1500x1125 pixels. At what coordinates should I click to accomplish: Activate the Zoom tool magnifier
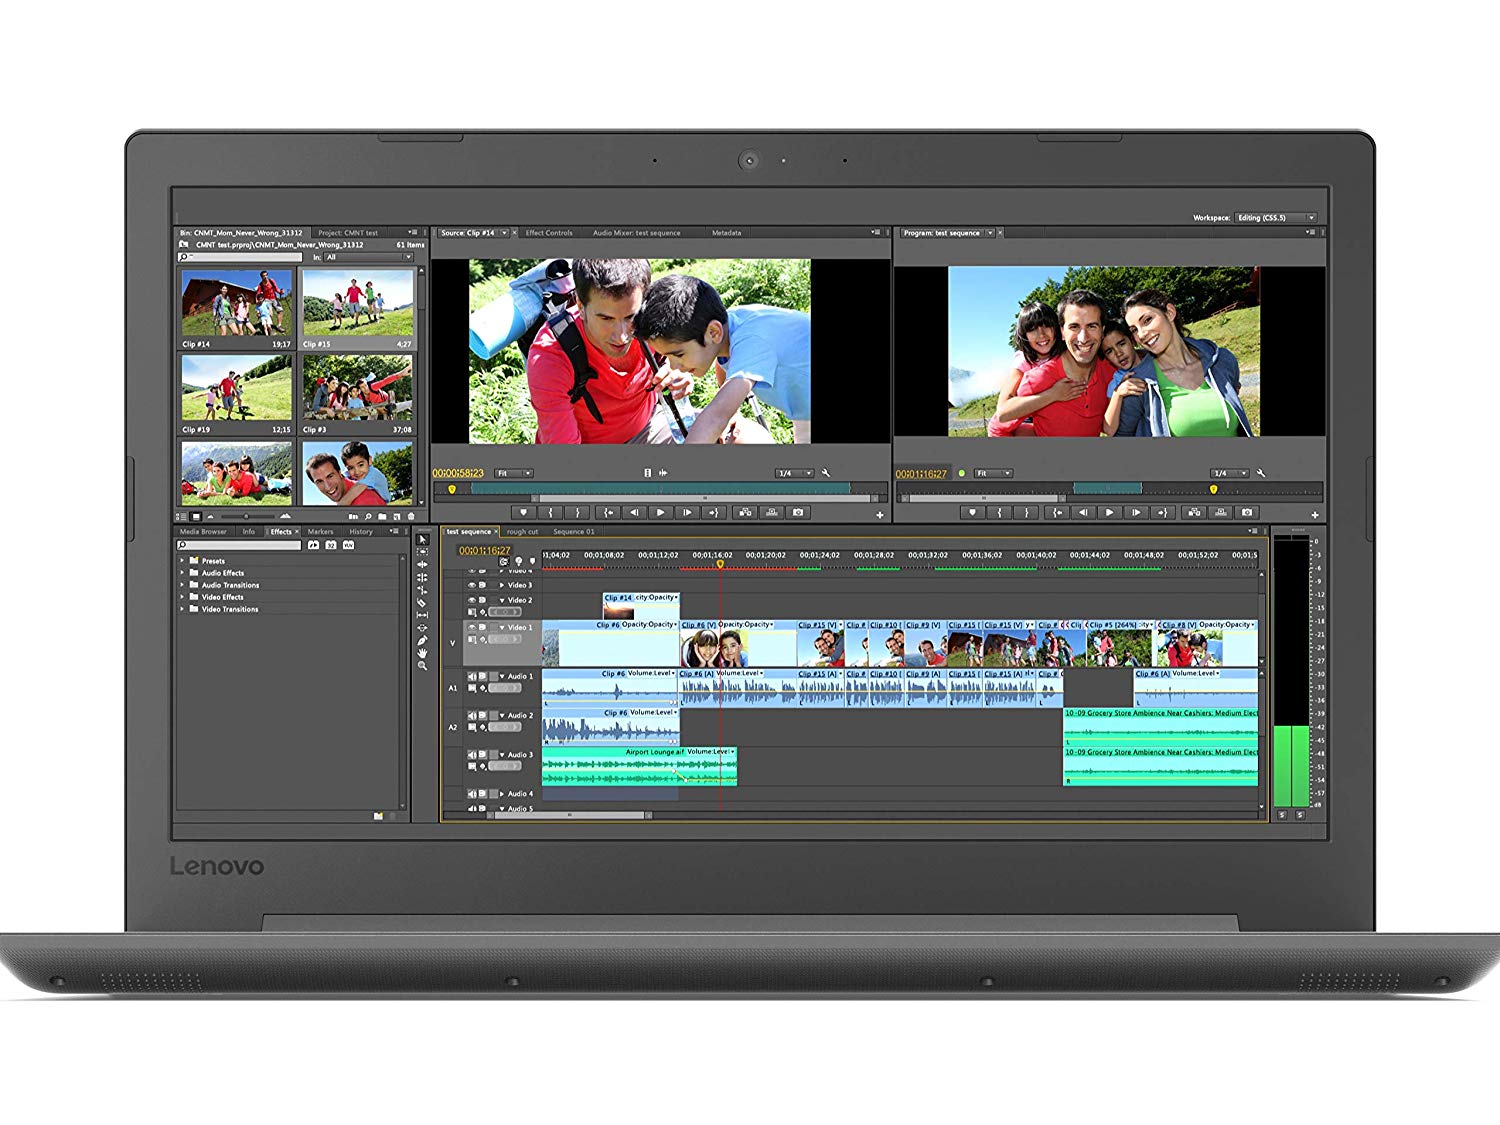(422, 666)
